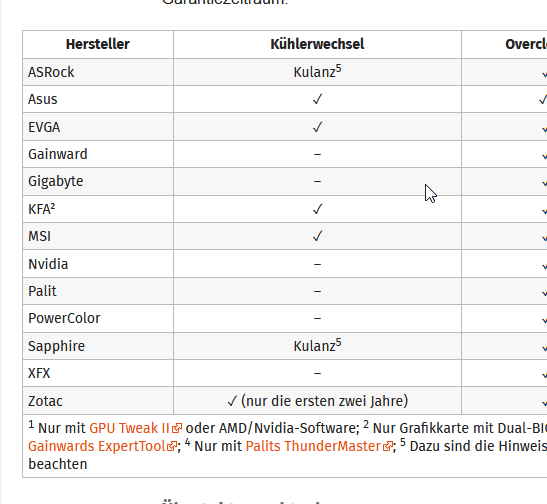Click Kulanz text in the Sapphire row

click(x=314, y=346)
